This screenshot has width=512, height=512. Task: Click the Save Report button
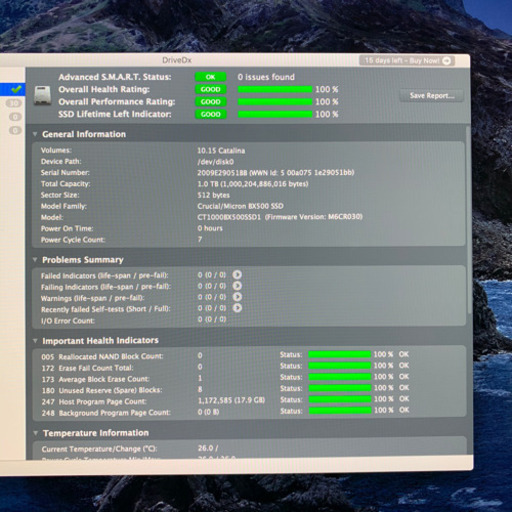(x=432, y=96)
